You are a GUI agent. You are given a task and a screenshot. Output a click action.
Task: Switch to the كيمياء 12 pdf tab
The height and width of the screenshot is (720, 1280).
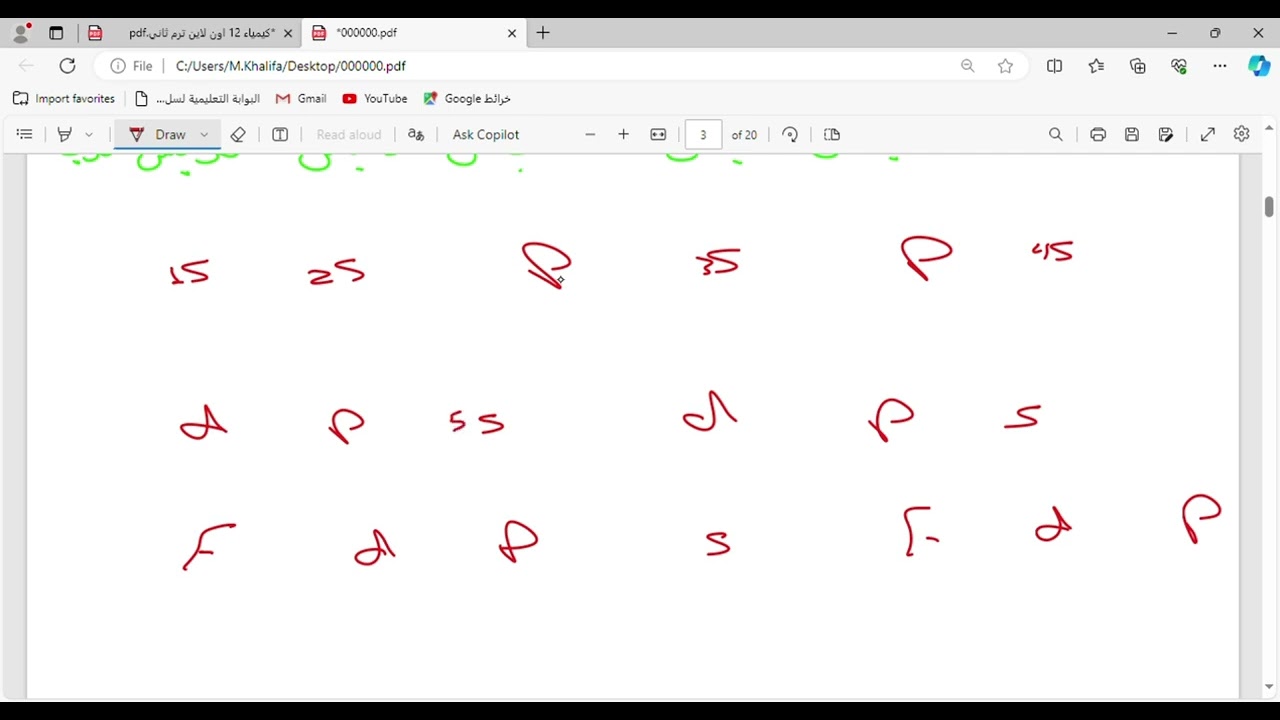coord(190,33)
